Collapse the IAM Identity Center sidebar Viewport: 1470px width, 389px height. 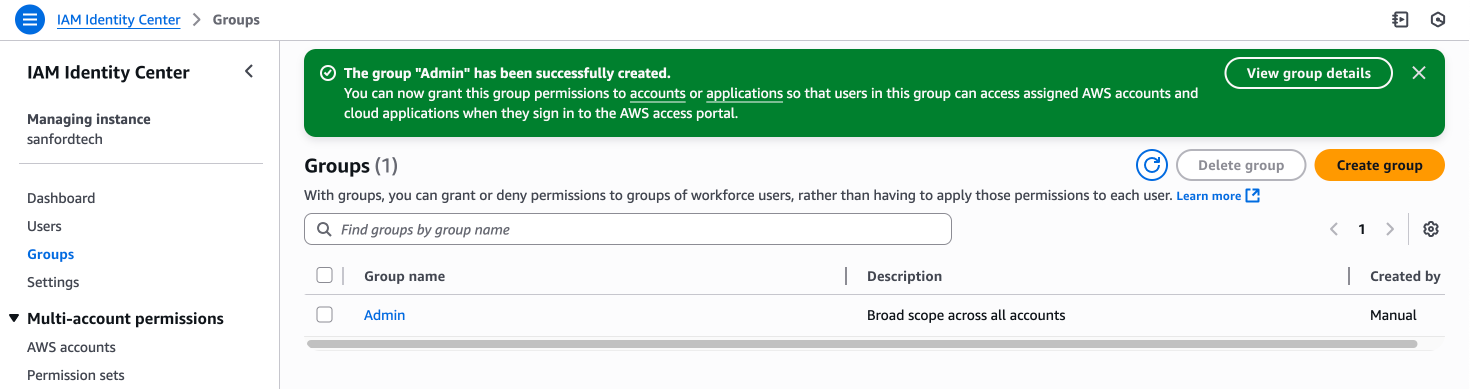tap(249, 71)
